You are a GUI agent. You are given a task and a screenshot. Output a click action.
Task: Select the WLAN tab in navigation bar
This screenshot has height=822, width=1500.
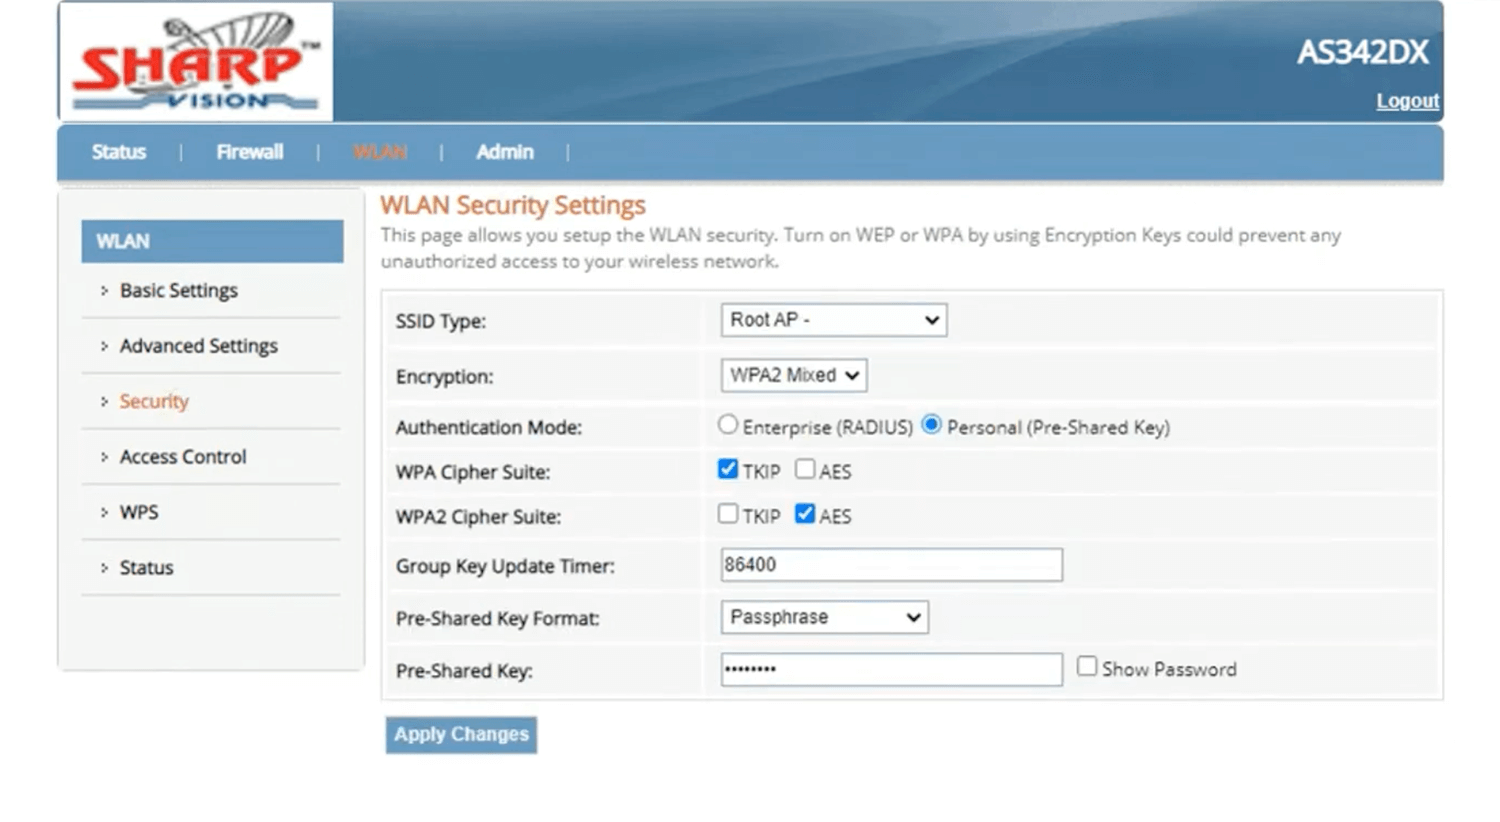(x=379, y=152)
